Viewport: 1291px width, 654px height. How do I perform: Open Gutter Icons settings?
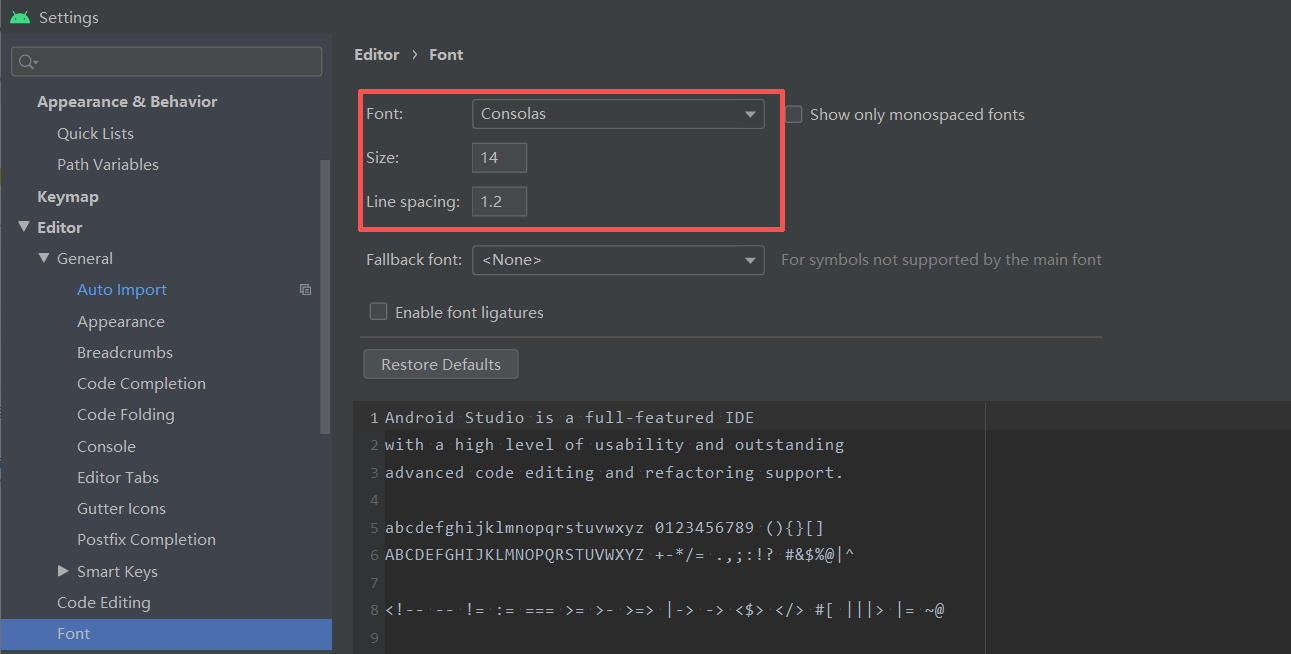tap(121, 508)
